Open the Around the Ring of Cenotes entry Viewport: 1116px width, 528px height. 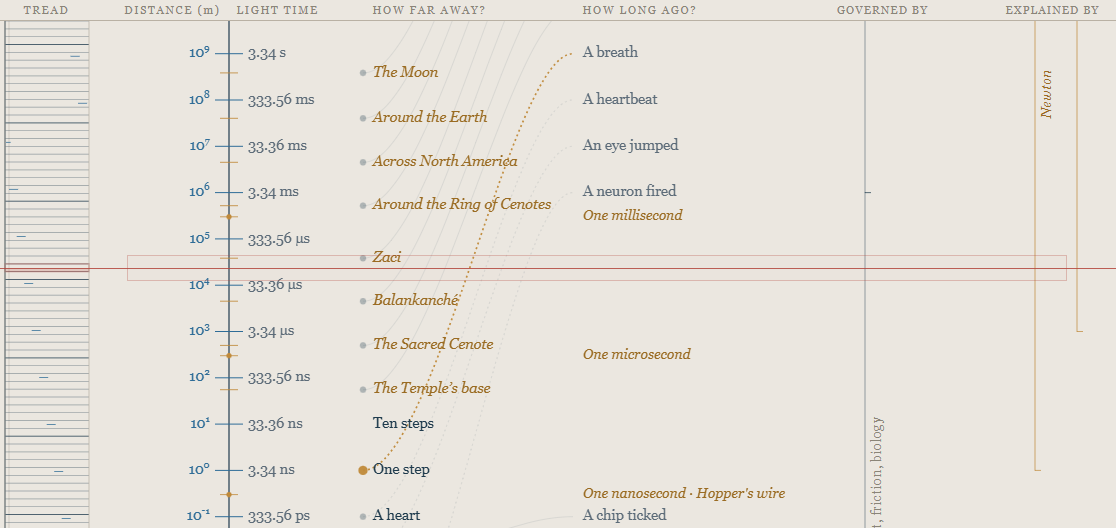point(462,204)
